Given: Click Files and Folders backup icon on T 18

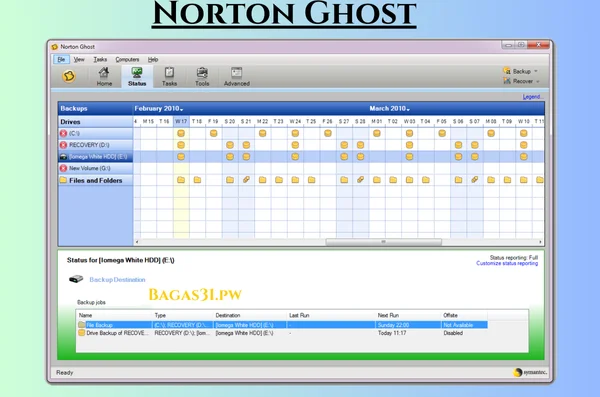Looking at the screenshot, I should [197, 180].
